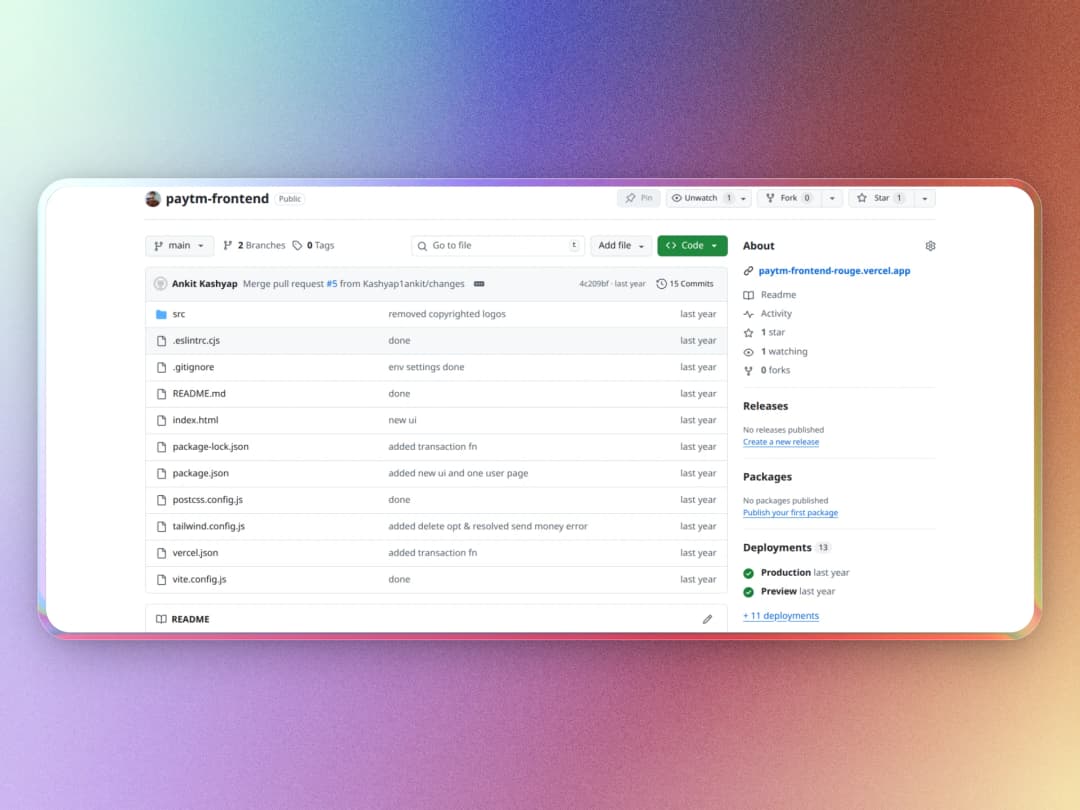Screen dimensions: 1080x810
Task: Click the README pencil edit icon
Action: [x=707, y=619]
